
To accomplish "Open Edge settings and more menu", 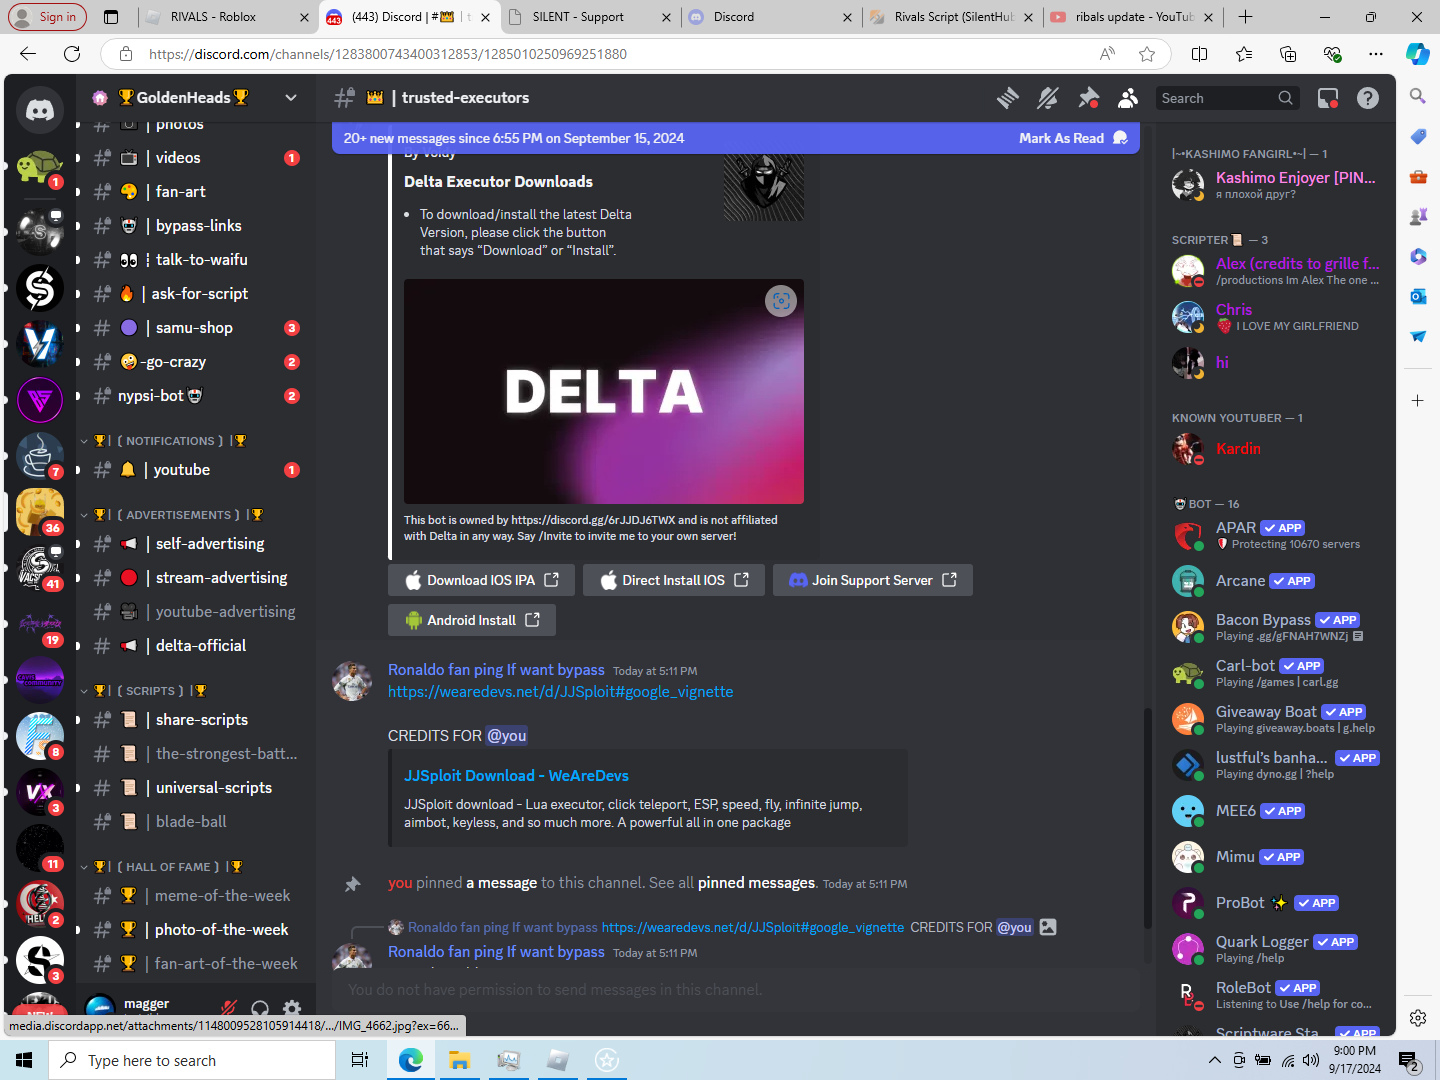I will coord(1376,54).
